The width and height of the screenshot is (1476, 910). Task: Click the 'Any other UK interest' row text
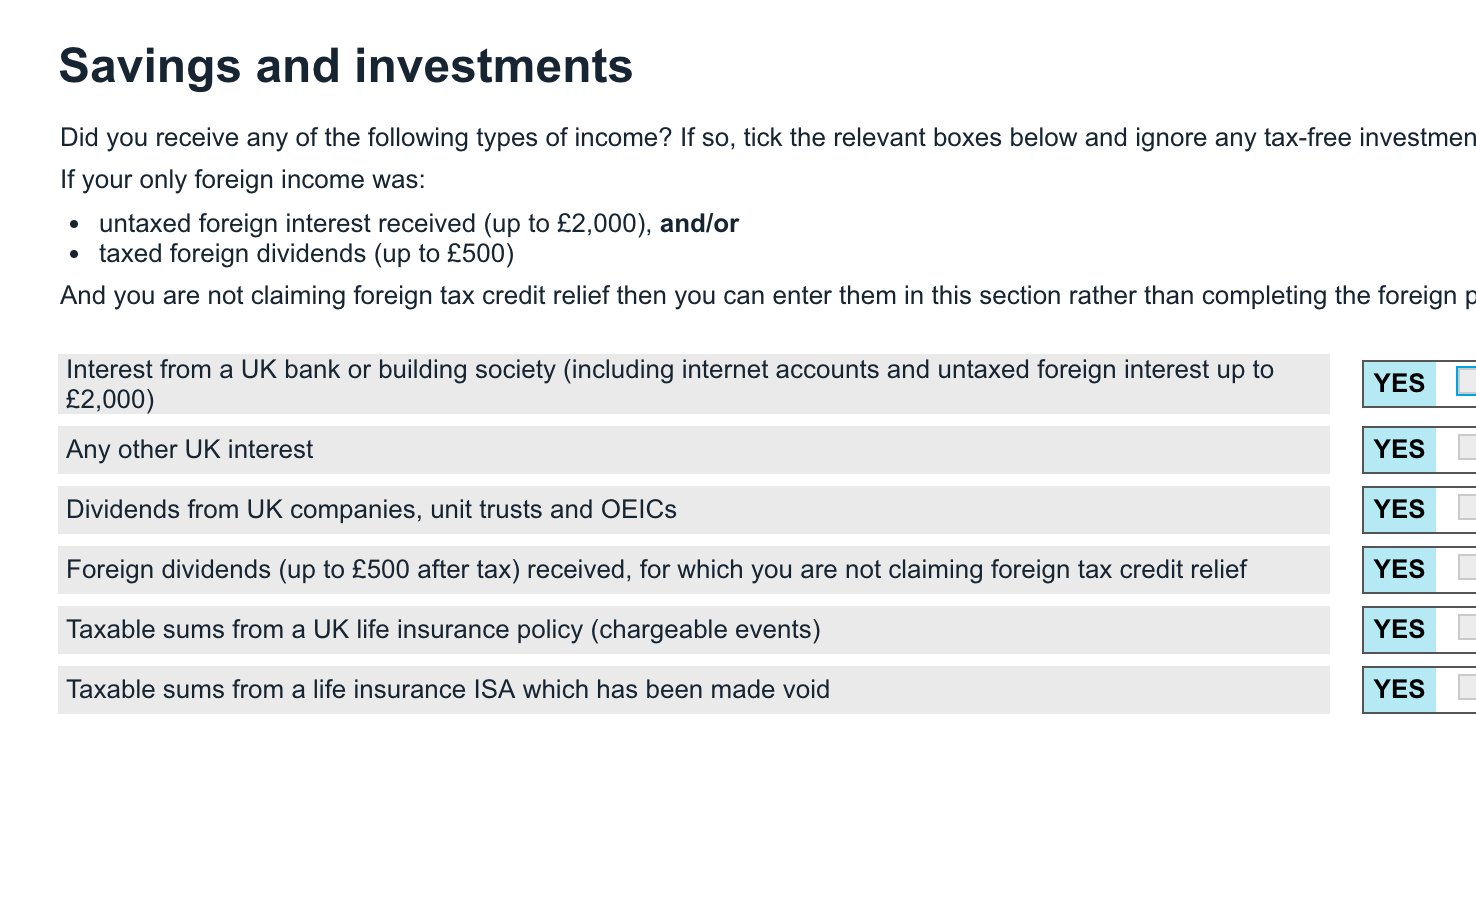190,450
